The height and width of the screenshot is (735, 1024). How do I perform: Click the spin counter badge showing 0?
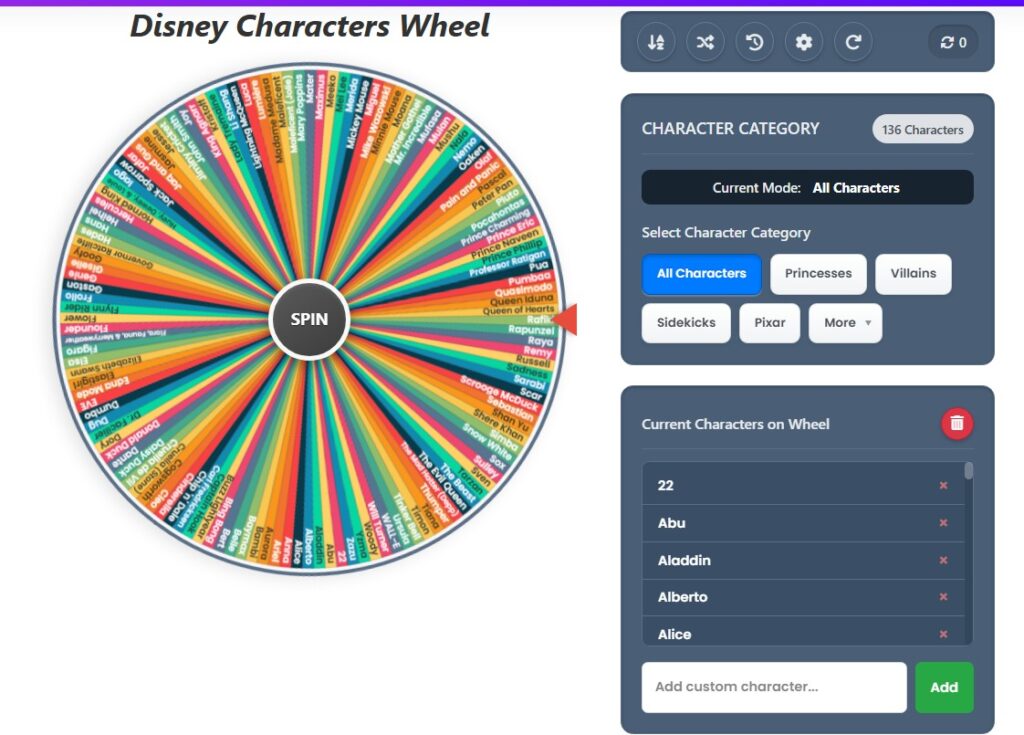[x=952, y=42]
